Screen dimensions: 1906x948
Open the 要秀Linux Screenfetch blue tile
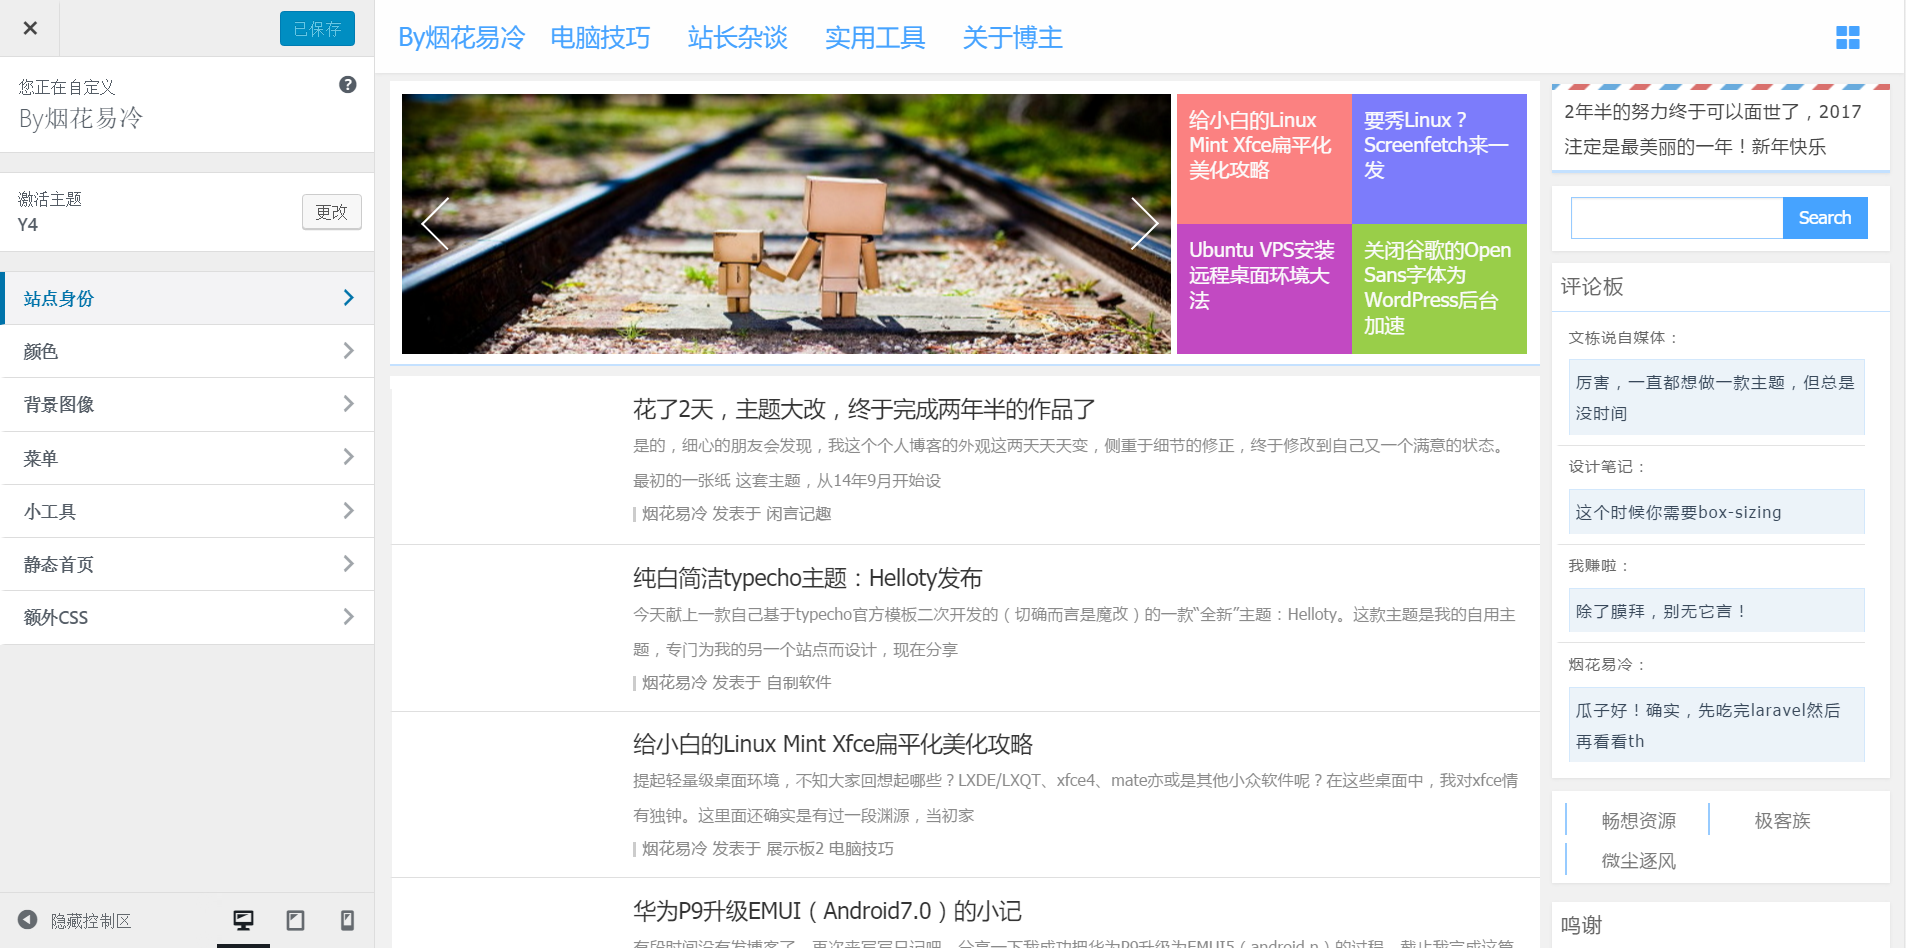point(1439,159)
